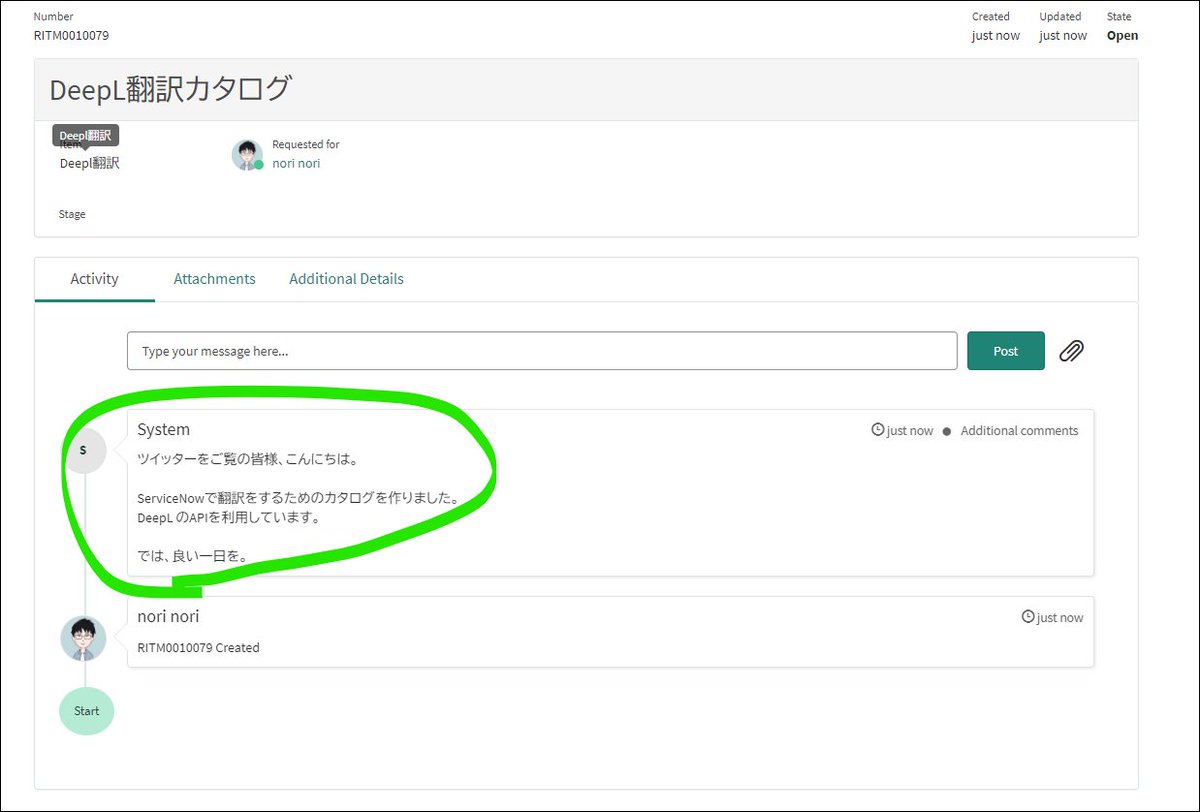This screenshot has width=1200, height=812.
Task: Click the Post button
Action: point(1006,351)
